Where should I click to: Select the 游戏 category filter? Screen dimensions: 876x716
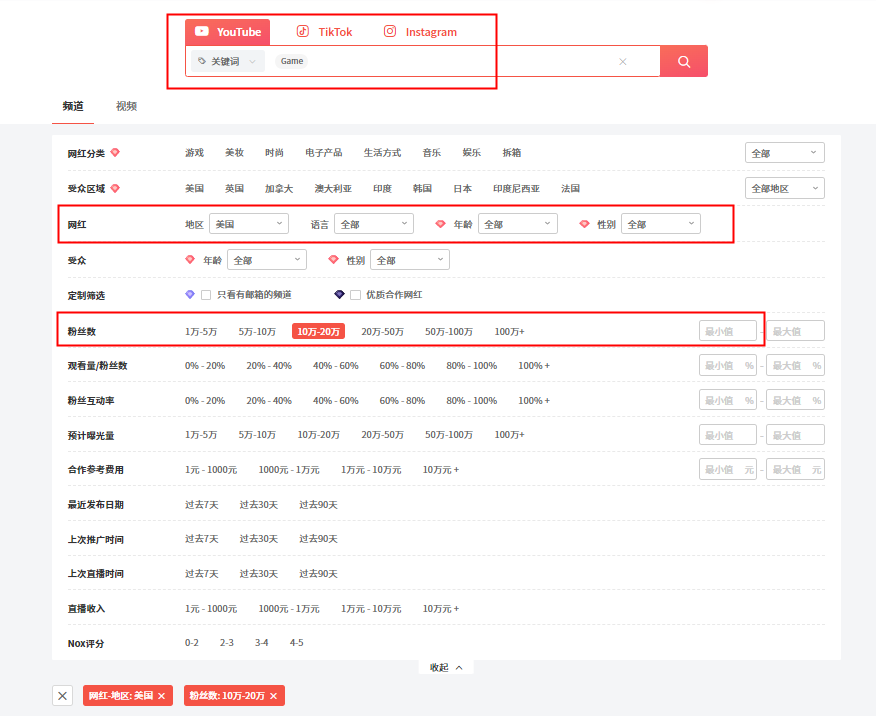pos(194,153)
